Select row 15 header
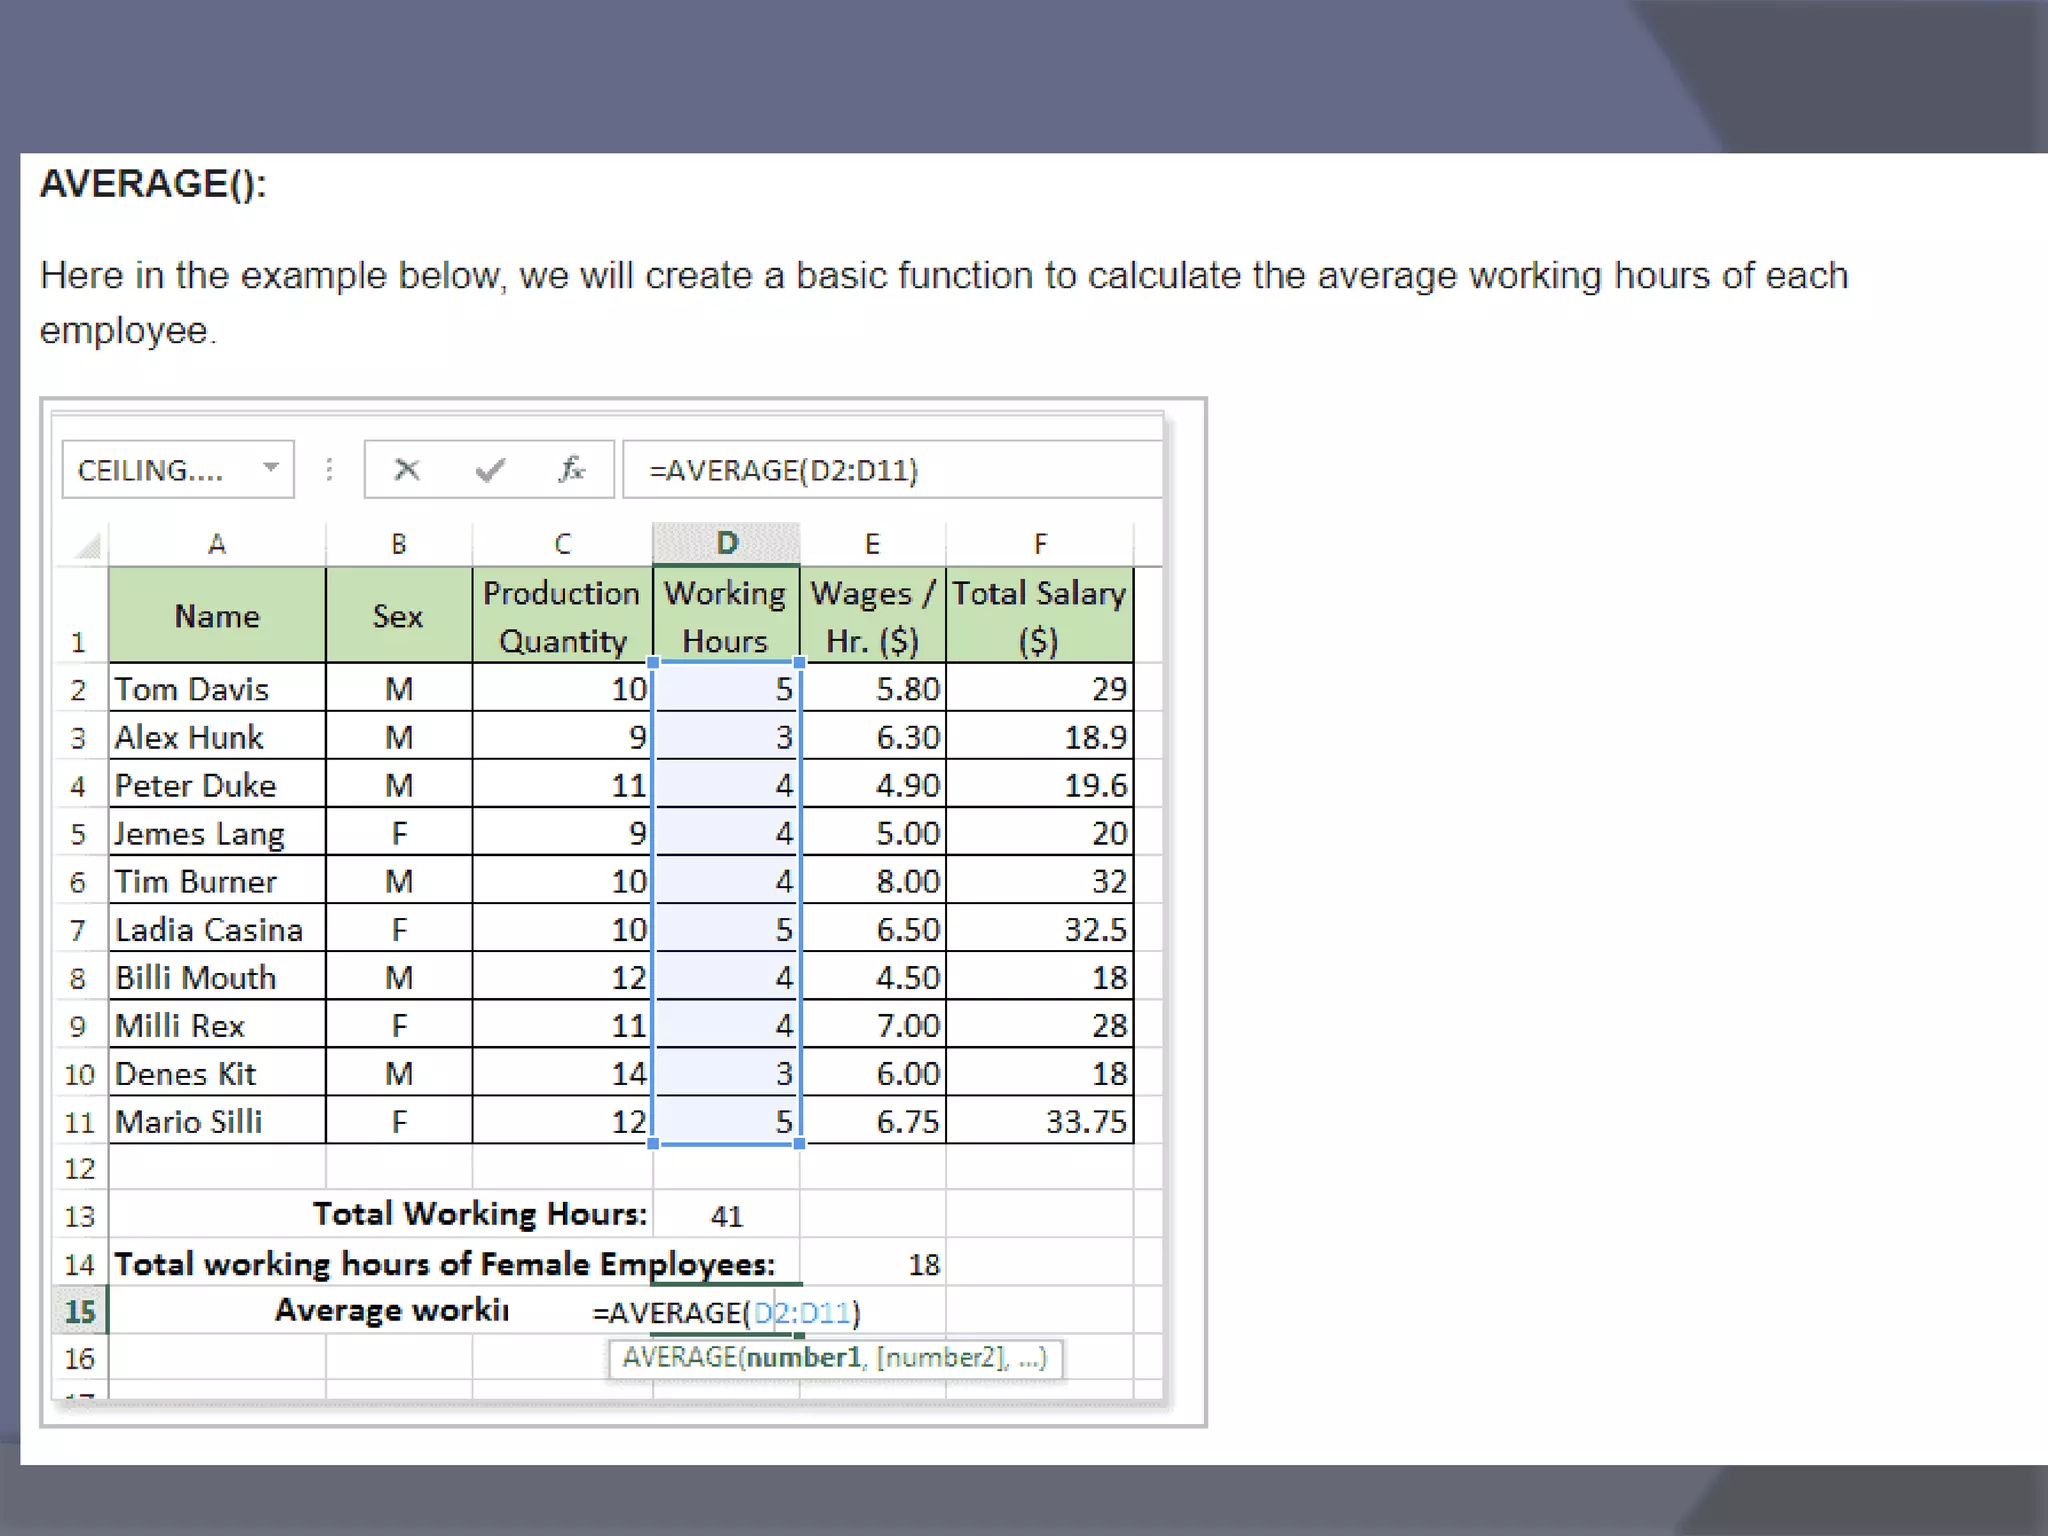Image resolution: width=2048 pixels, height=1536 pixels. point(80,1311)
